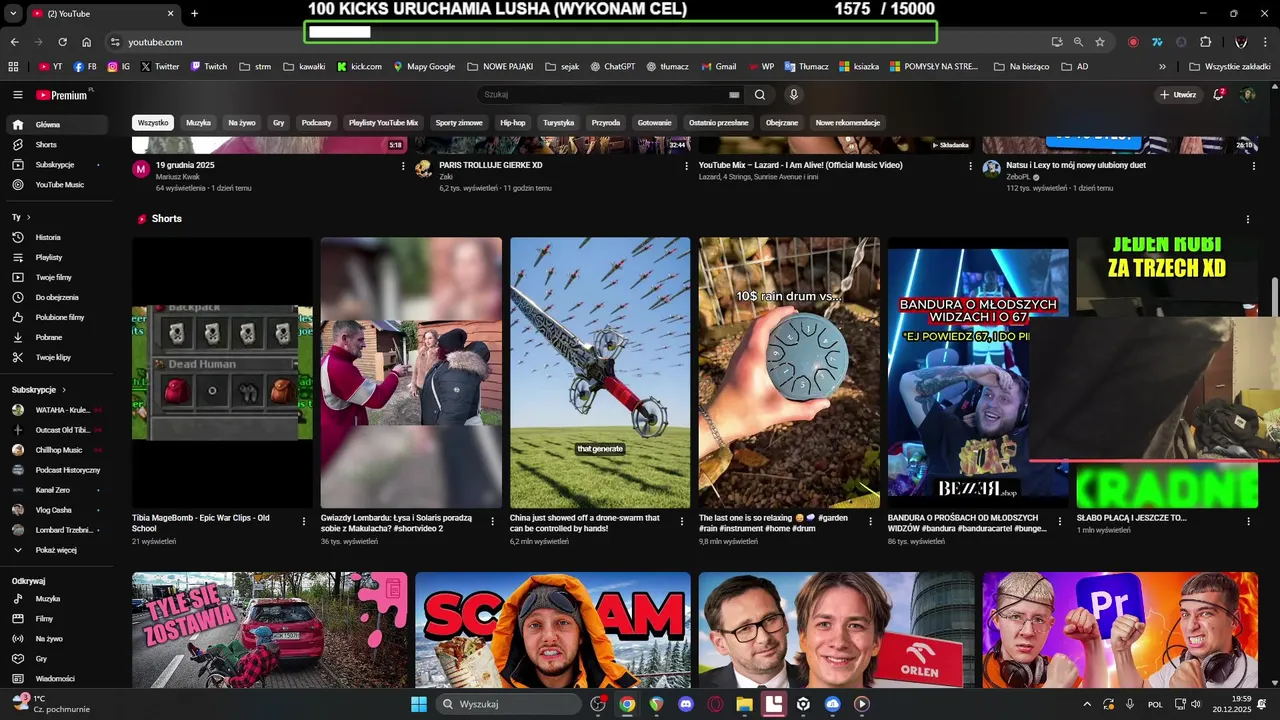Open the Shorts shelf options menu
Viewport: 1280px width, 720px height.
tap(1248, 219)
